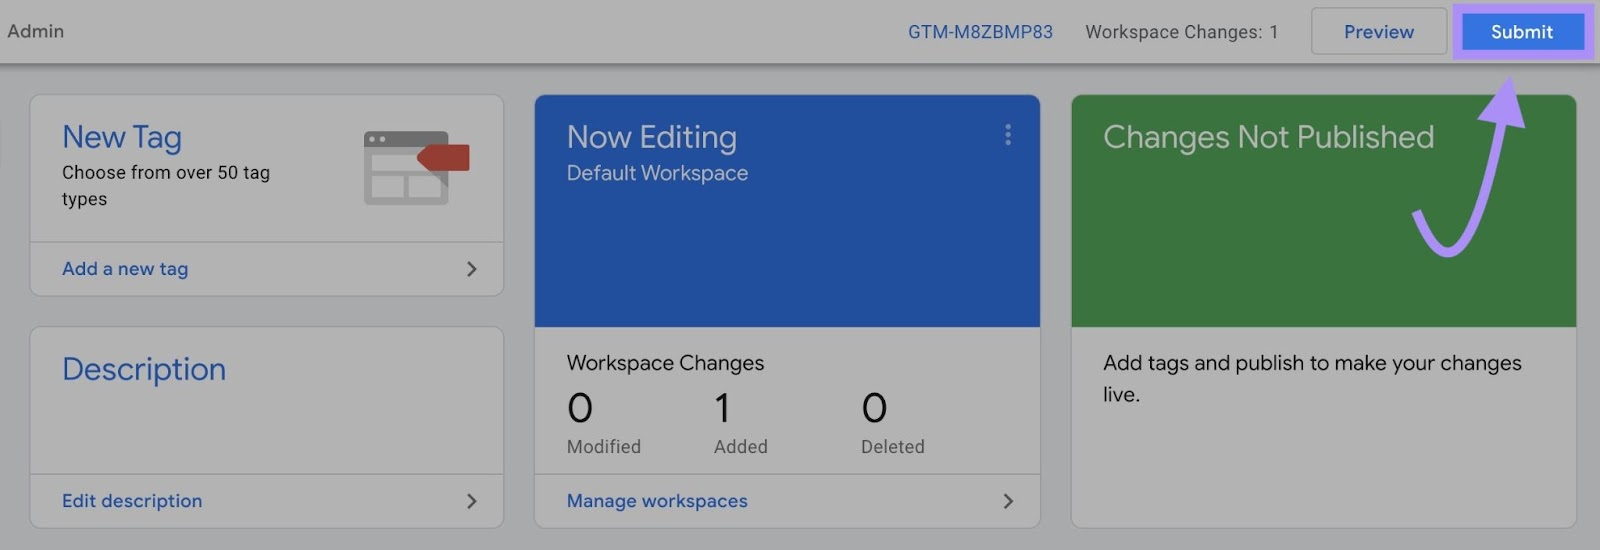Click the Now Editing title

coord(651,137)
